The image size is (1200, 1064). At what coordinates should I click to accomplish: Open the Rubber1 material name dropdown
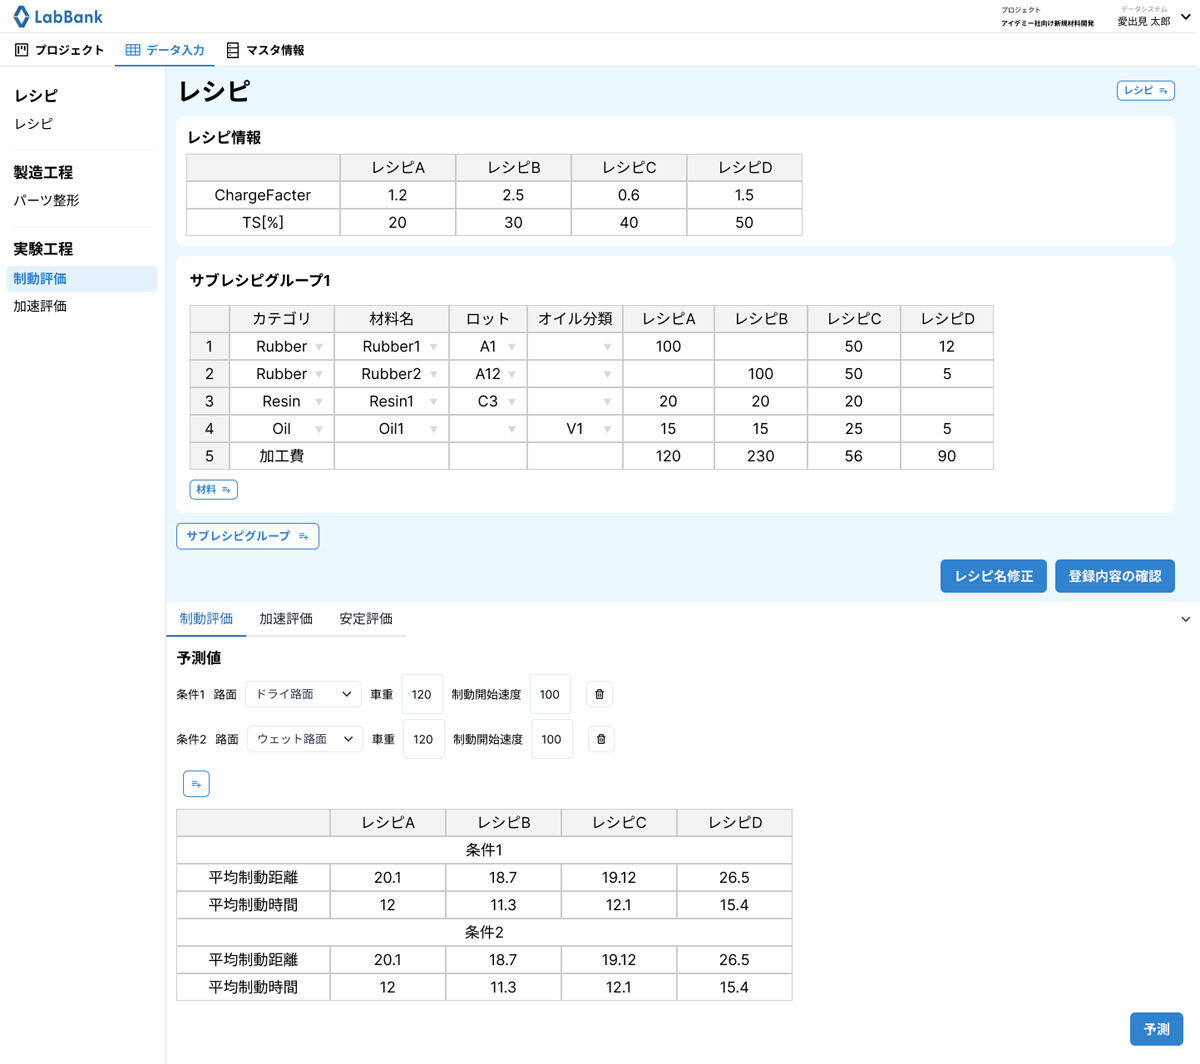(x=434, y=347)
